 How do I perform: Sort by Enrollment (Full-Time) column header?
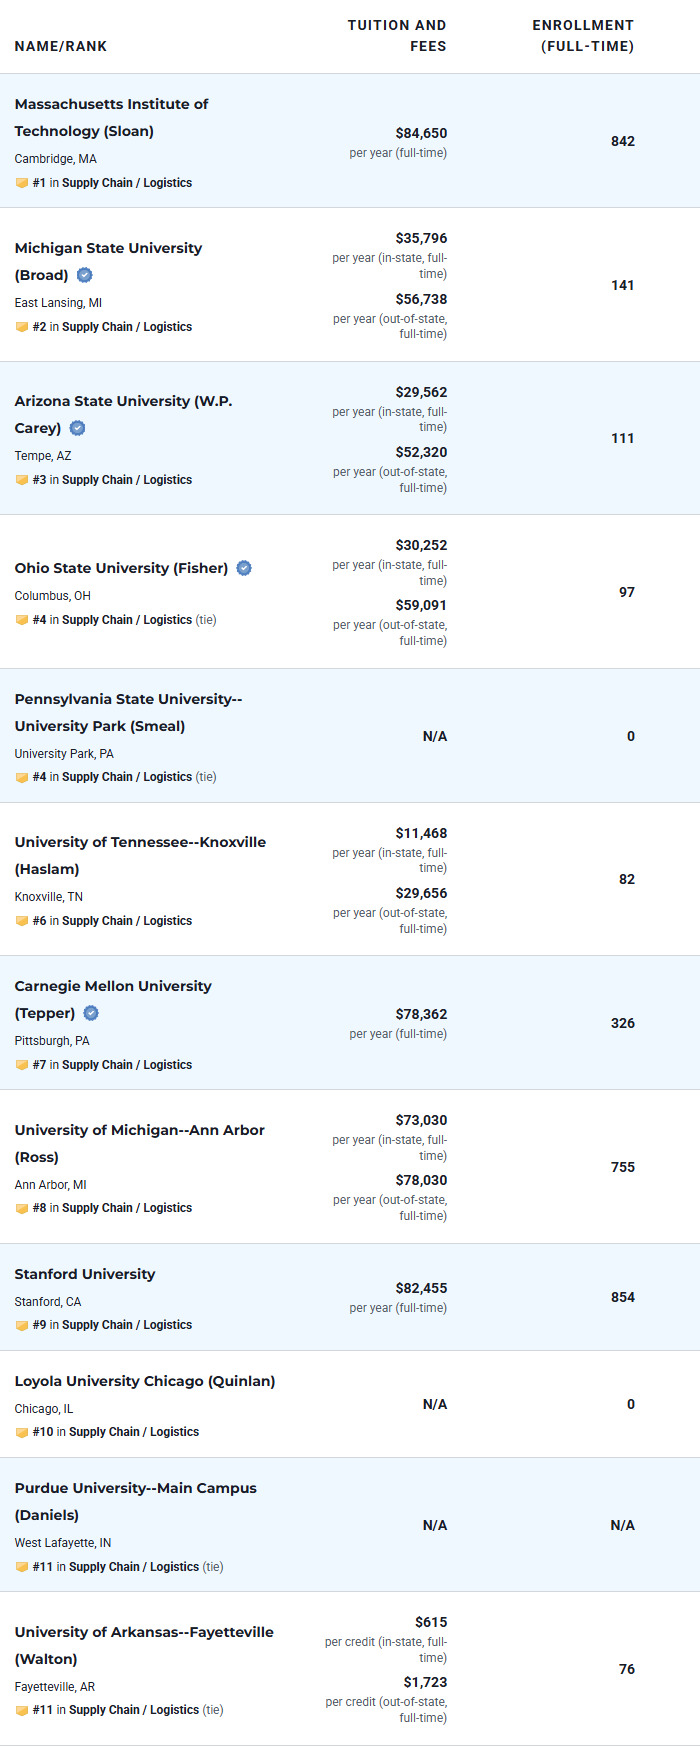(583, 36)
